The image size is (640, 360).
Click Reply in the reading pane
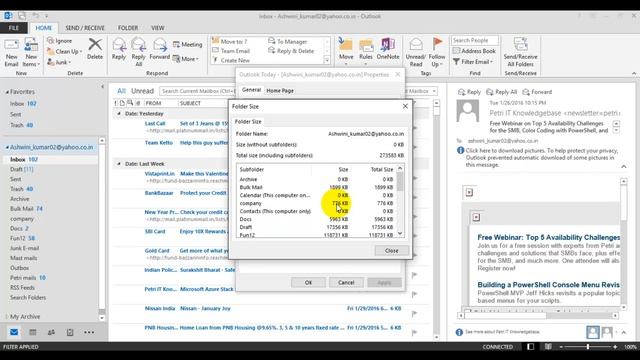469,92
